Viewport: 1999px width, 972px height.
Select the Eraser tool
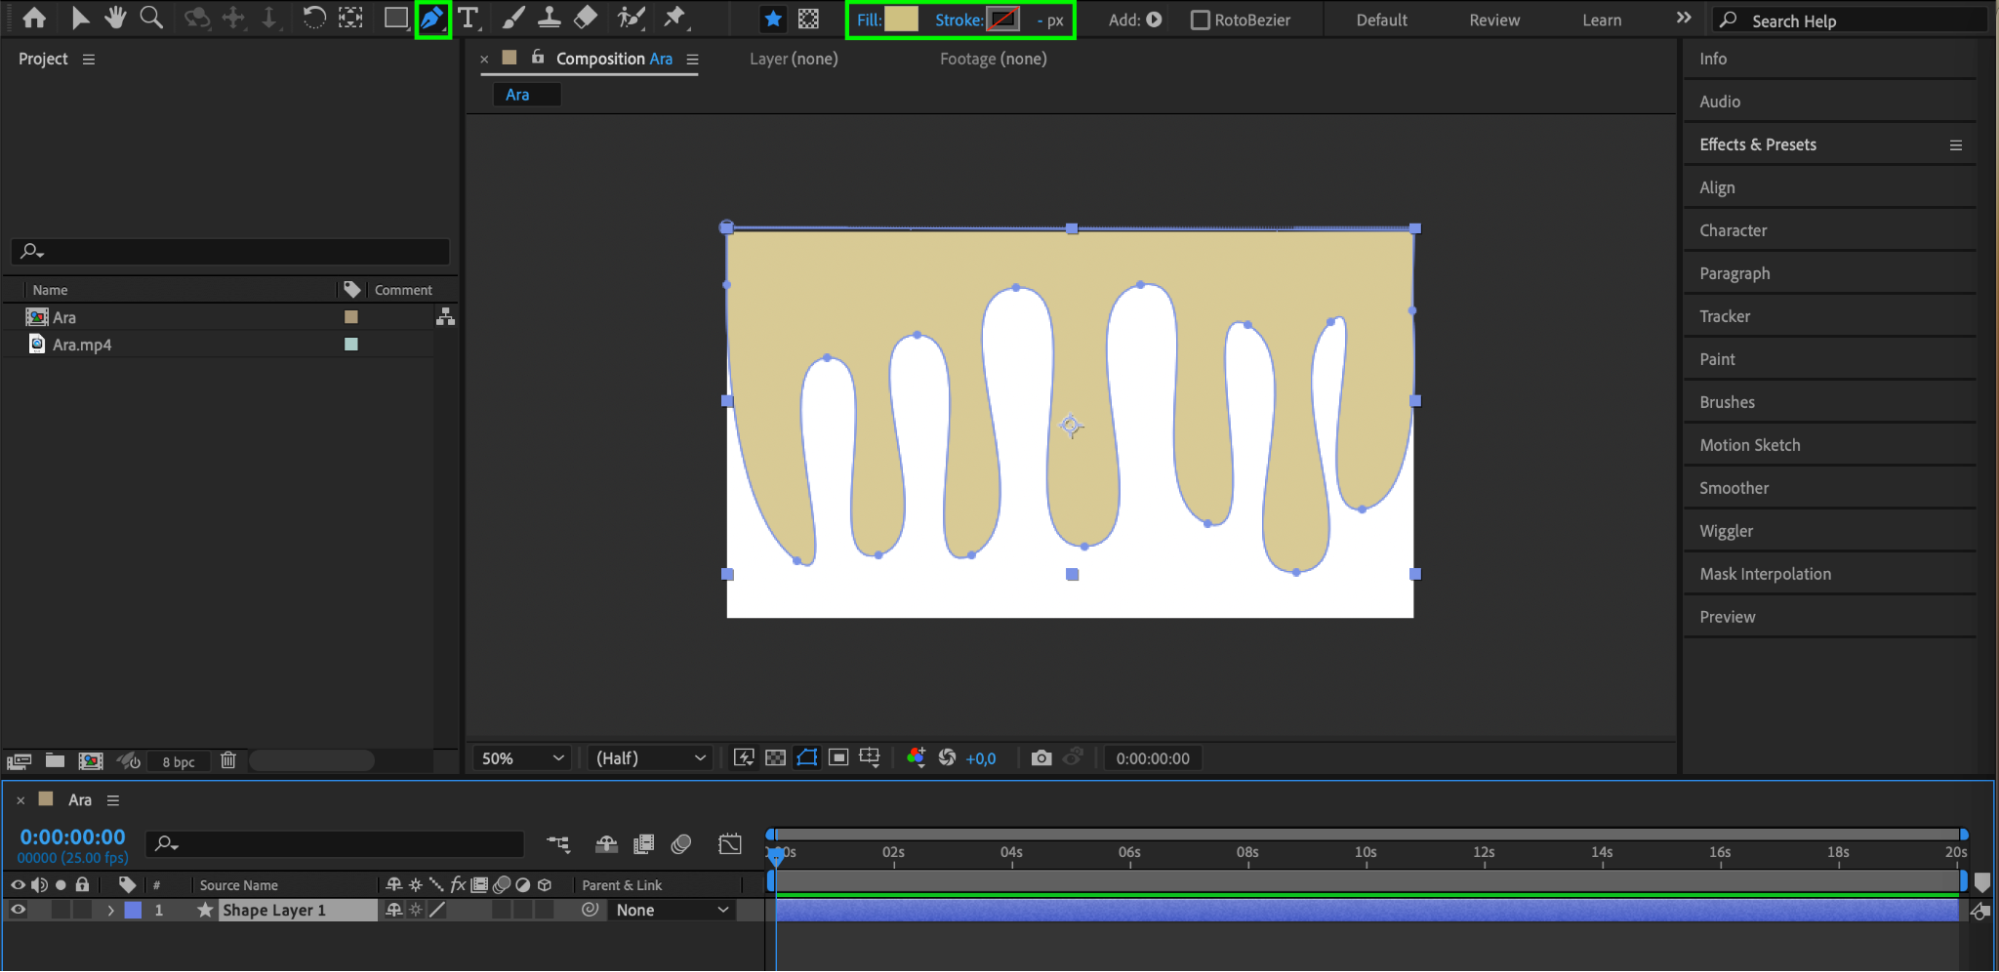[x=586, y=18]
